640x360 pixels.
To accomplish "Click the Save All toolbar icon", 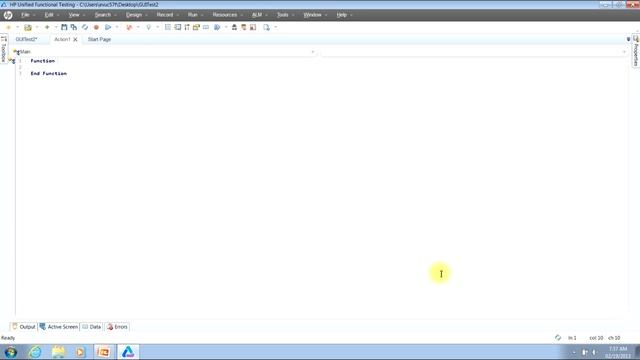I will click(x=74, y=27).
